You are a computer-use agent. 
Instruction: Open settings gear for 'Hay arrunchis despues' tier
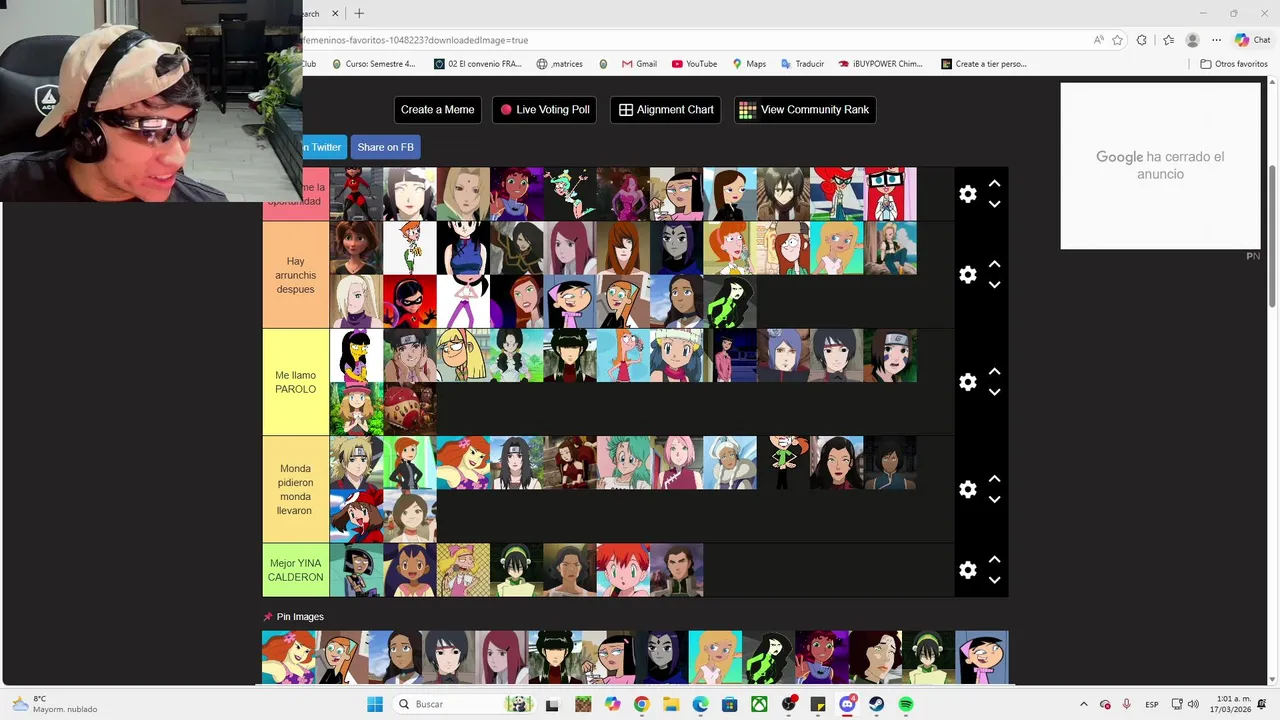pyautogui.click(x=967, y=275)
